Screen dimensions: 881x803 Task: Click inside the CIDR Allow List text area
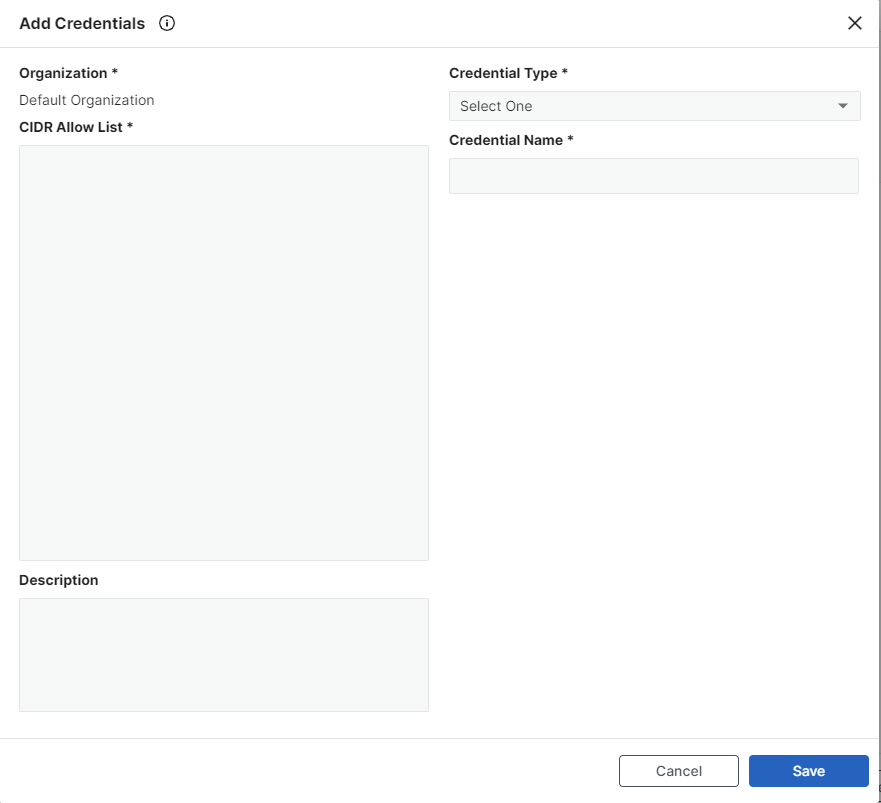[x=224, y=352]
